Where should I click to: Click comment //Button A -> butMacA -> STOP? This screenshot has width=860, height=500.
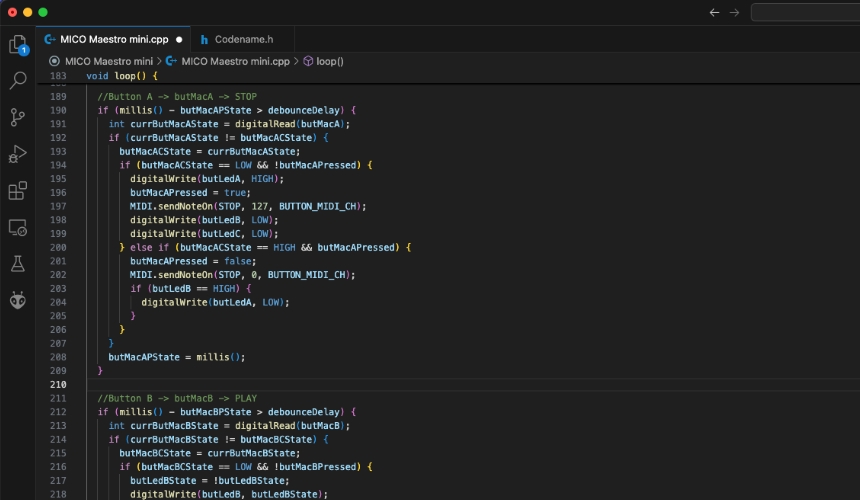177,96
